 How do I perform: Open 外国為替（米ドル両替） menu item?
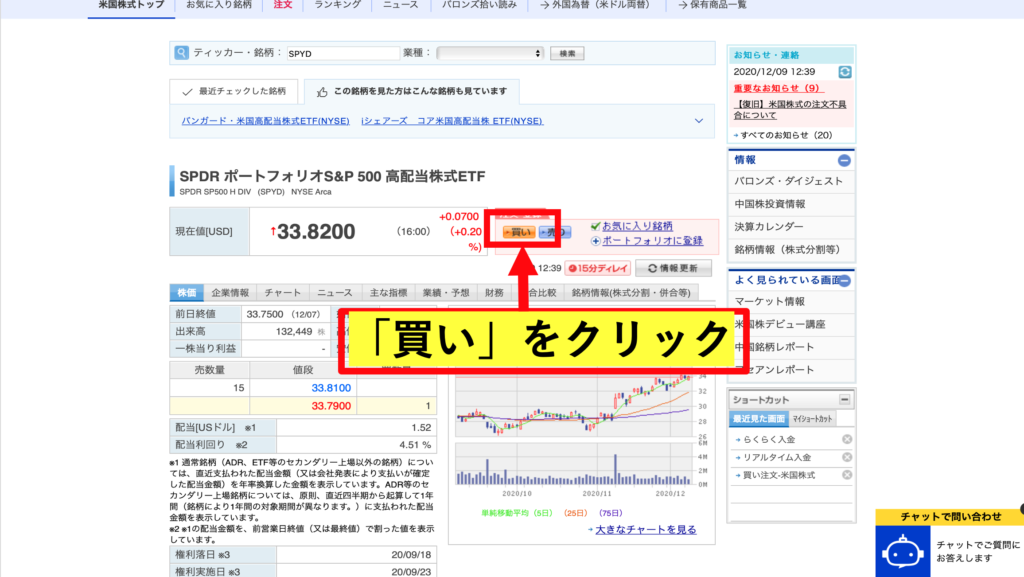click(x=596, y=5)
